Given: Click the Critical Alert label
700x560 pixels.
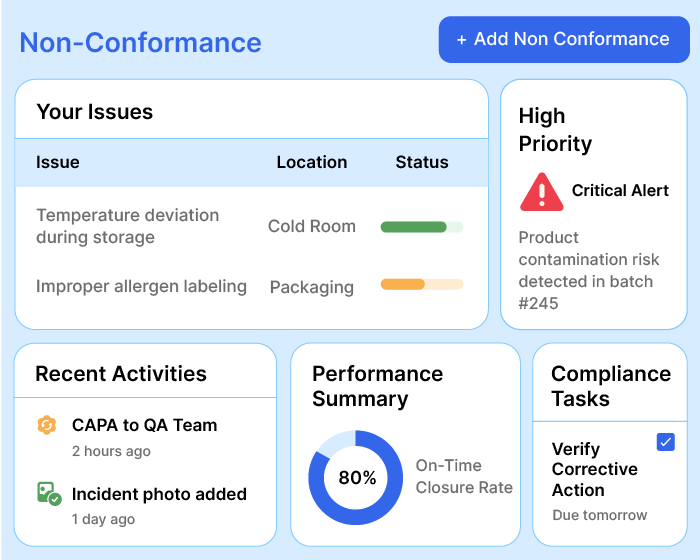Looking at the screenshot, I should click(x=620, y=190).
